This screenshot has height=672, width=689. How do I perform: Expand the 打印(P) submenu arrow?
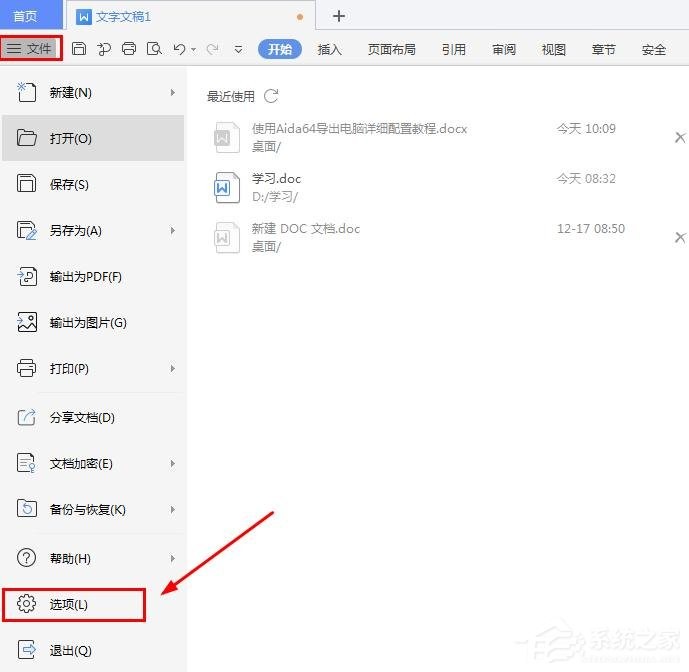pyautogui.click(x=173, y=368)
